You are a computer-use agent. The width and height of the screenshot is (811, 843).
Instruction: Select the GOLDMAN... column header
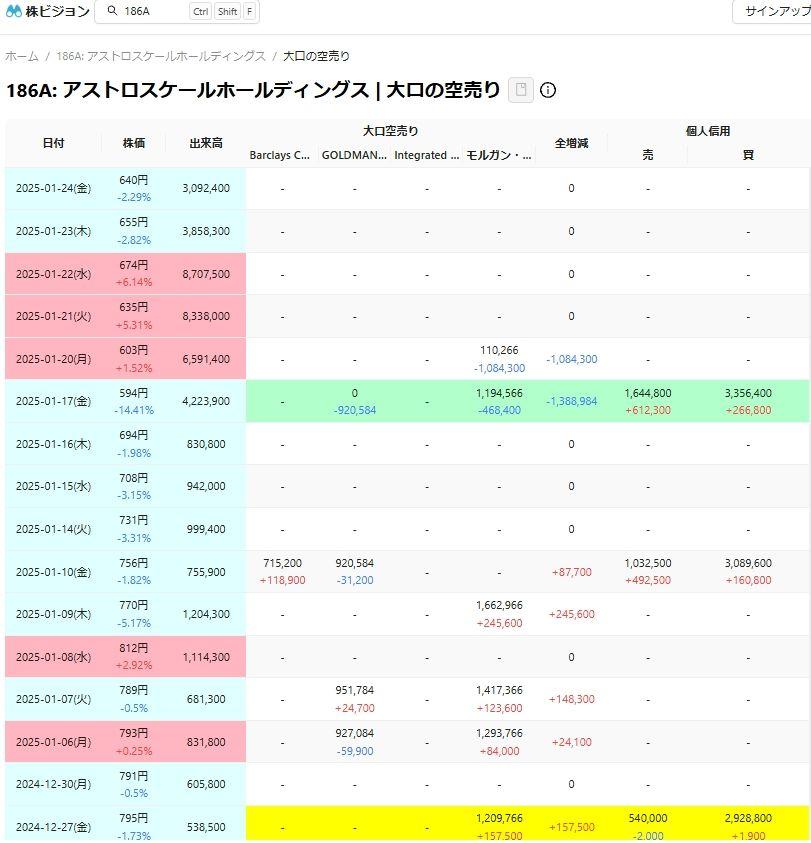point(354,155)
